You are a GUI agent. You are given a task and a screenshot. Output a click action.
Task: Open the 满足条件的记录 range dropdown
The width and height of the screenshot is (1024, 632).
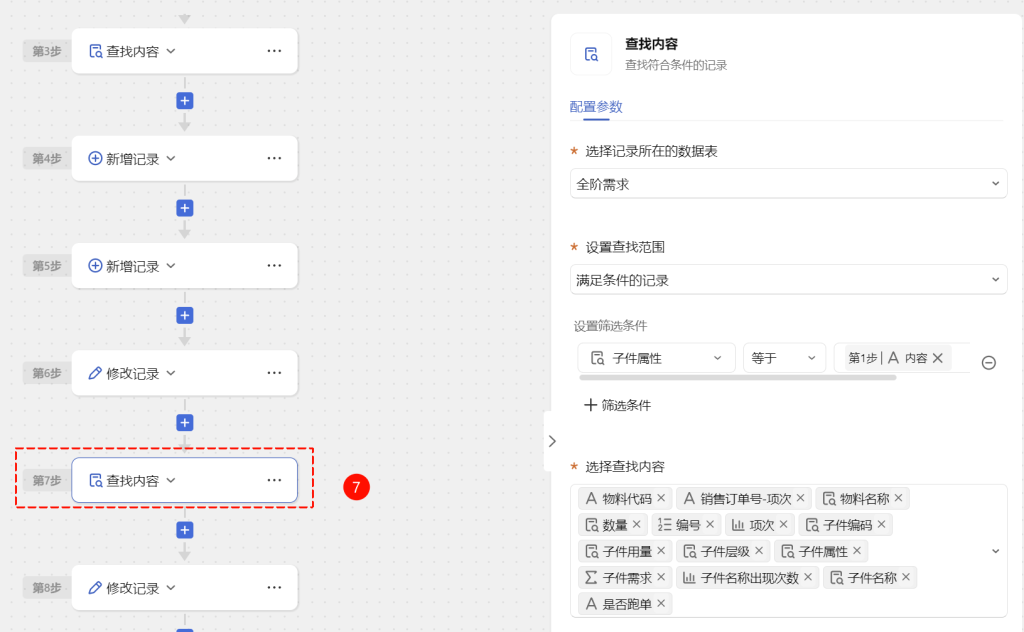788,280
